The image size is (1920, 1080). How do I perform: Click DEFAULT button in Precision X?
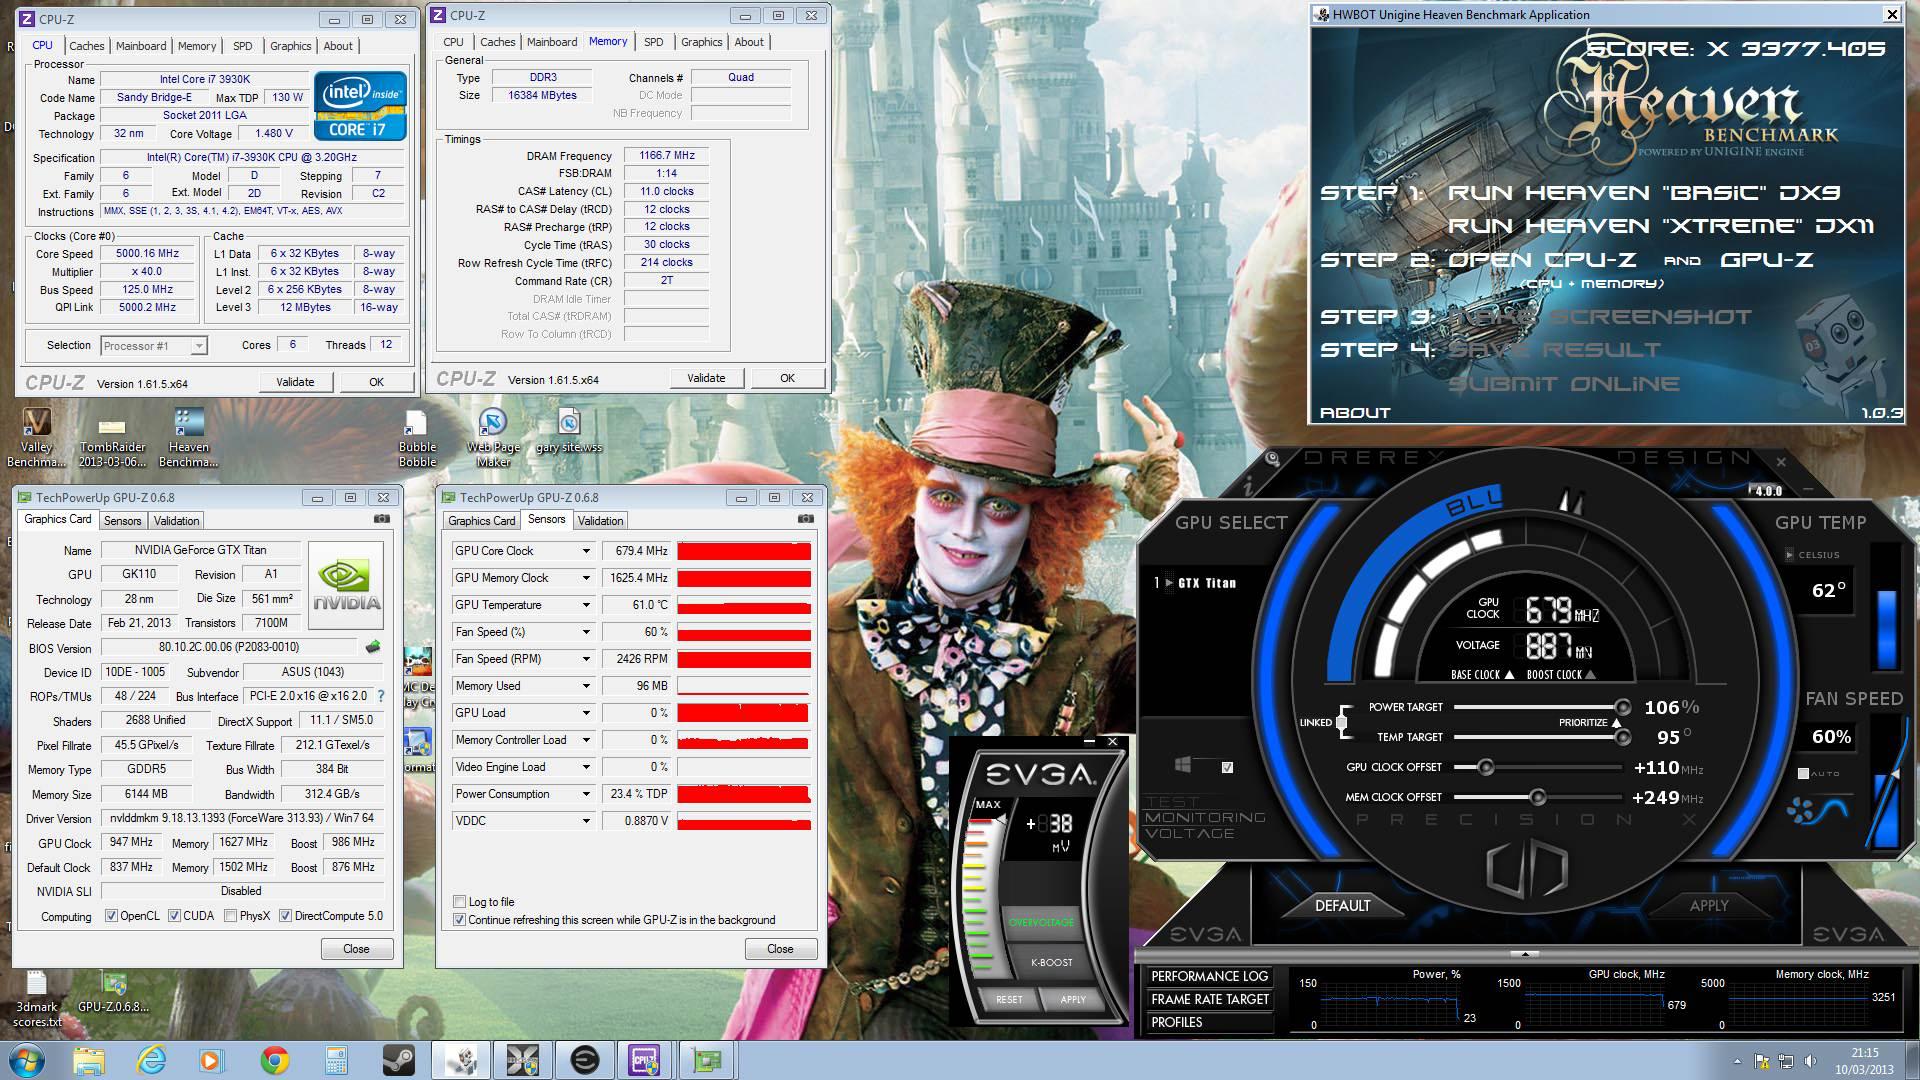(1342, 905)
